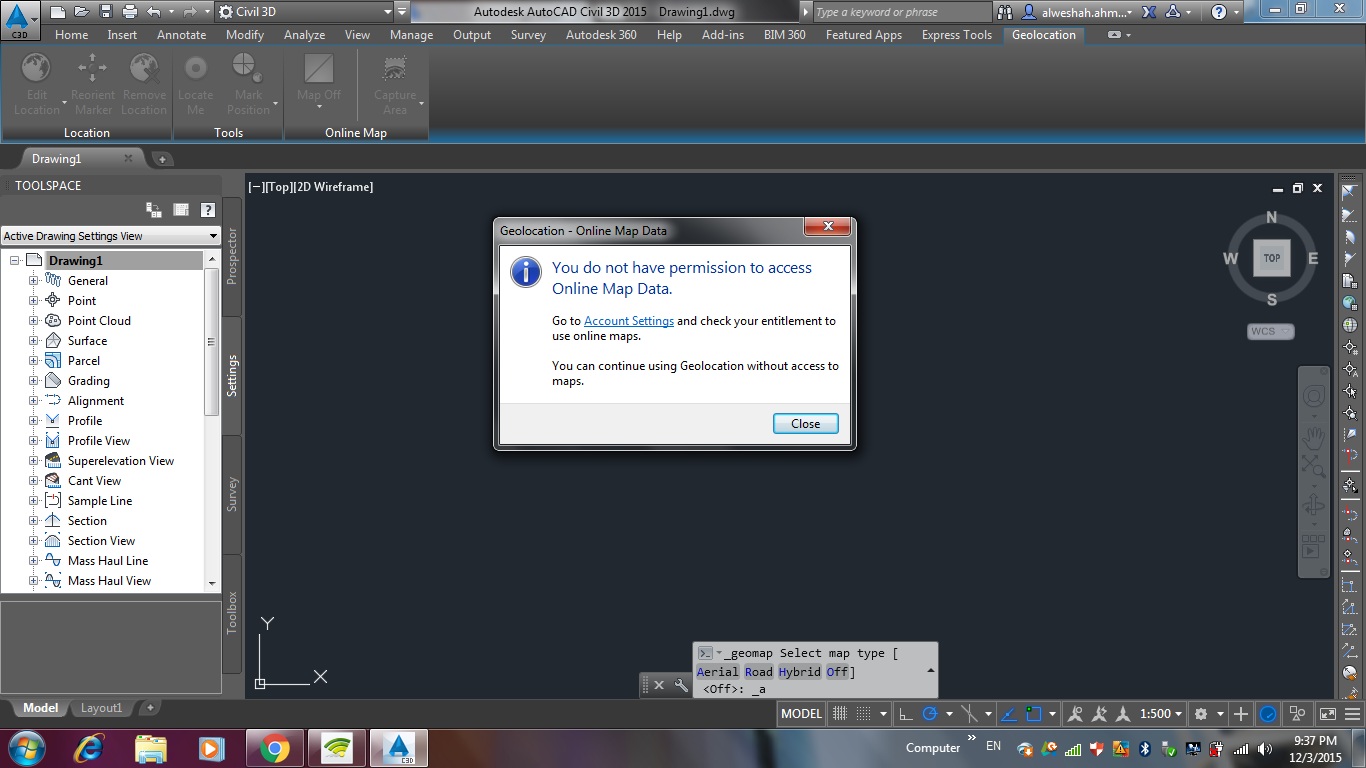The image size is (1366, 768).
Task: Launch Google Chrome from the taskbar
Action: pos(275,747)
